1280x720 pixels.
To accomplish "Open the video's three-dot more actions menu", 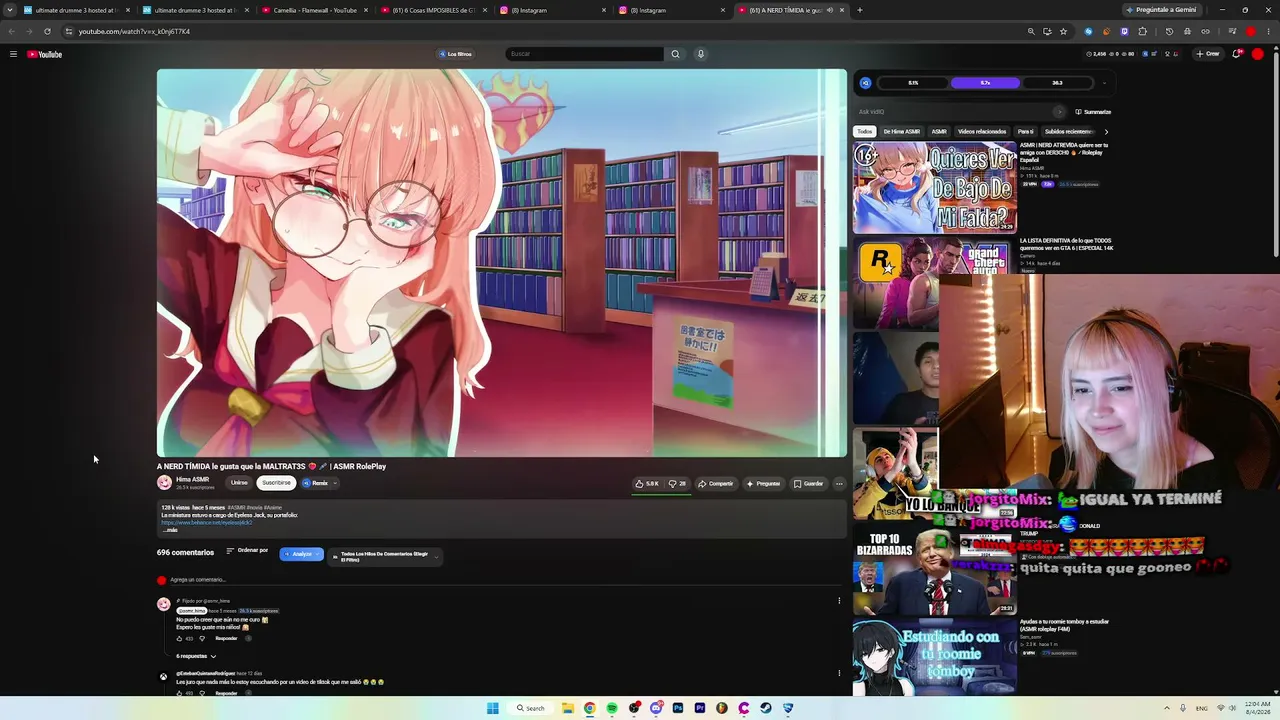I will [839, 484].
